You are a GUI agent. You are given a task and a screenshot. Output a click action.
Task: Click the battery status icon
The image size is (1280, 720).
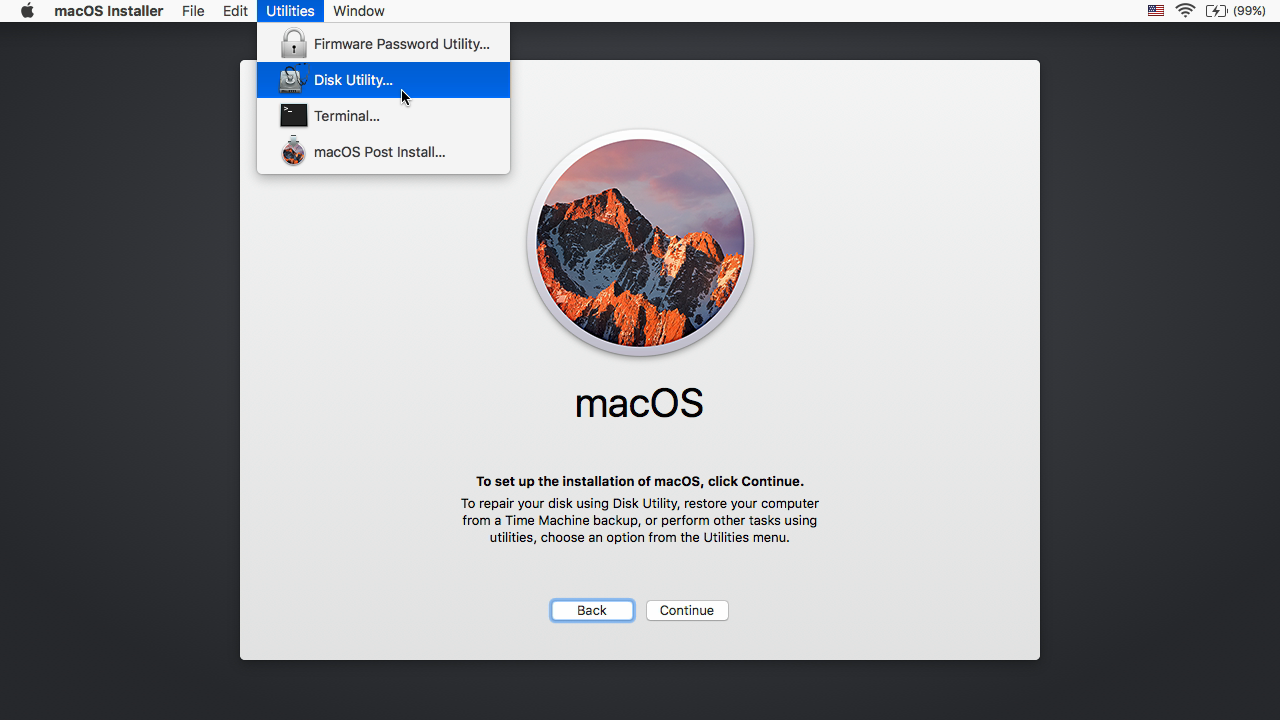pyautogui.click(x=1219, y=11)
